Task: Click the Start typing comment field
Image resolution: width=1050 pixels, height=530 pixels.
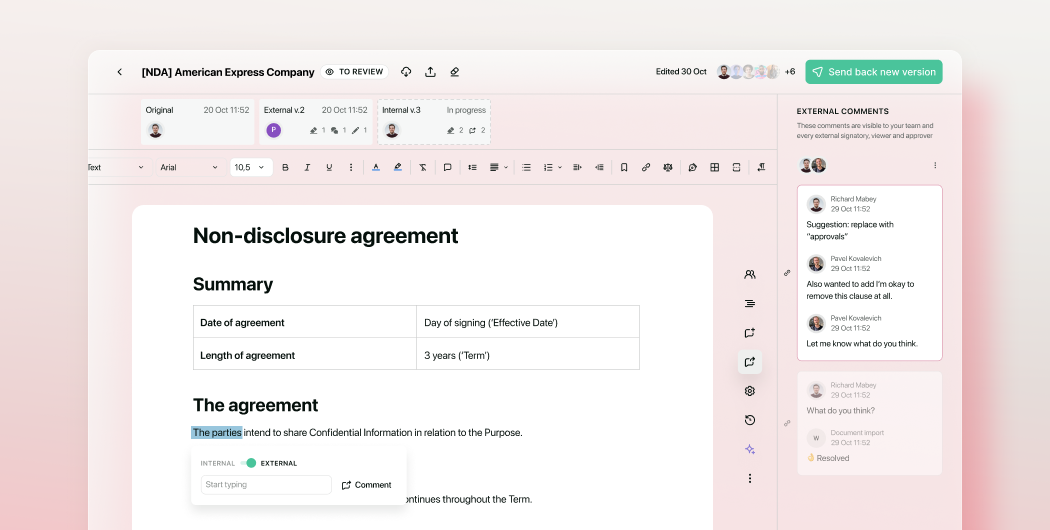Action: pos(266,484)
